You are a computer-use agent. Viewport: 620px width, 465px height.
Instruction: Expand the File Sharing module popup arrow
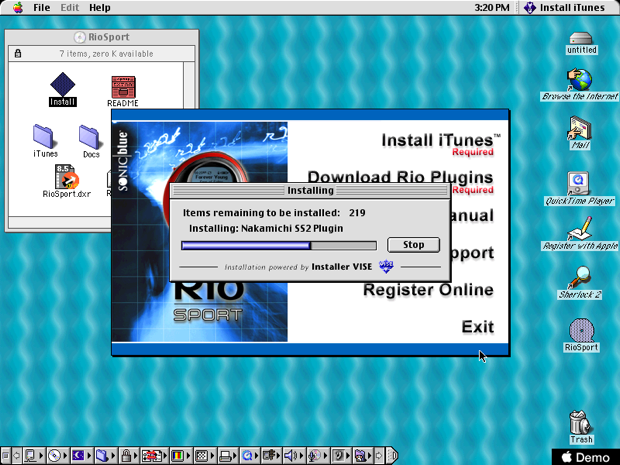[113, 456]
